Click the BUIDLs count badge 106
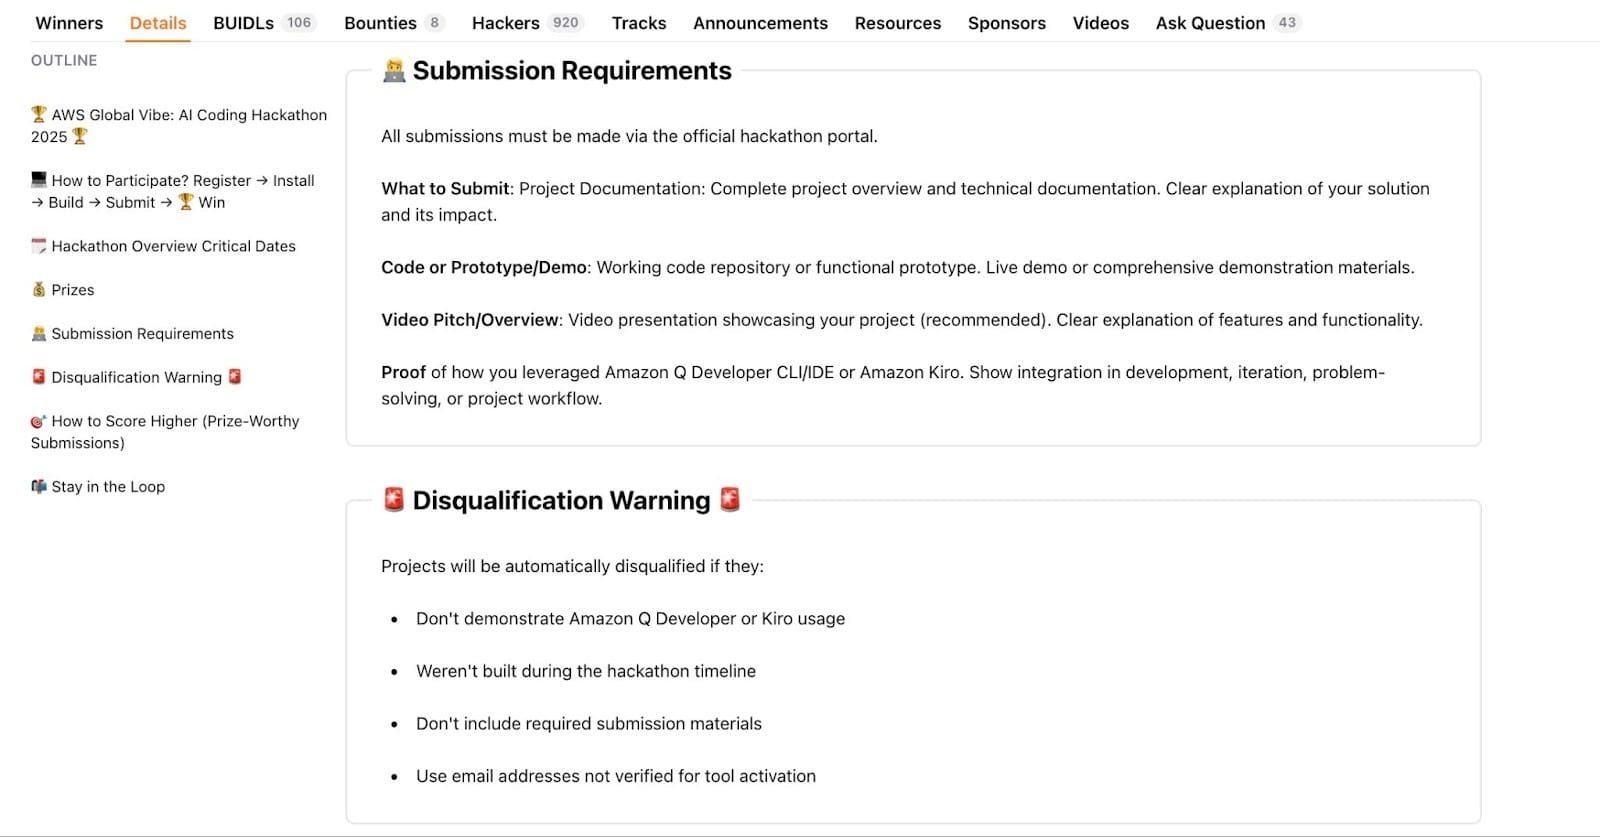This screenshot has width=1600, height=837. [299, 22]
